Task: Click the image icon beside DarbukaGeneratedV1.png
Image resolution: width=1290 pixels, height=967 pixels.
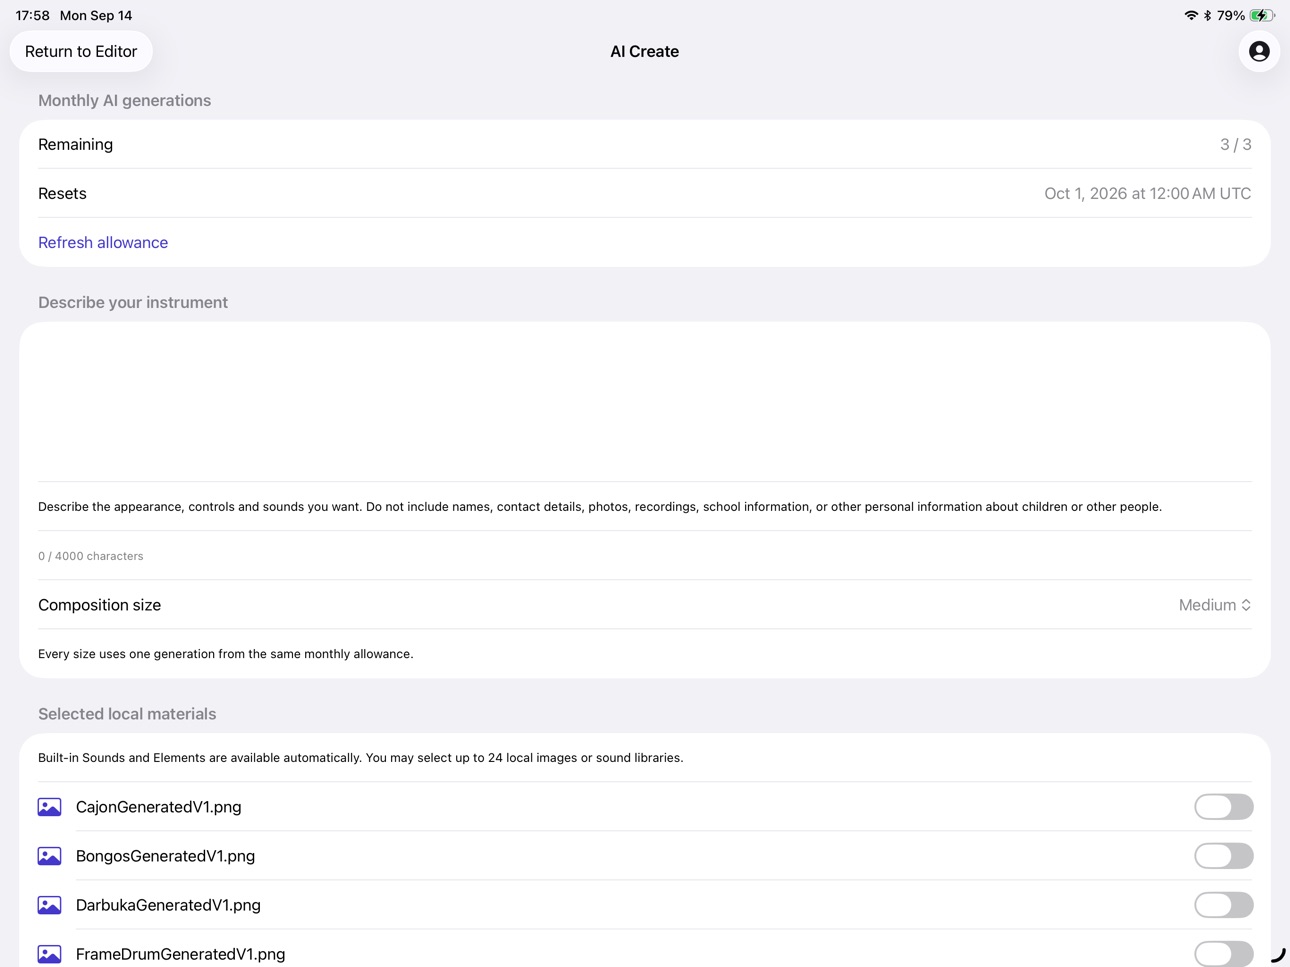Action: (x=49, y=905)
